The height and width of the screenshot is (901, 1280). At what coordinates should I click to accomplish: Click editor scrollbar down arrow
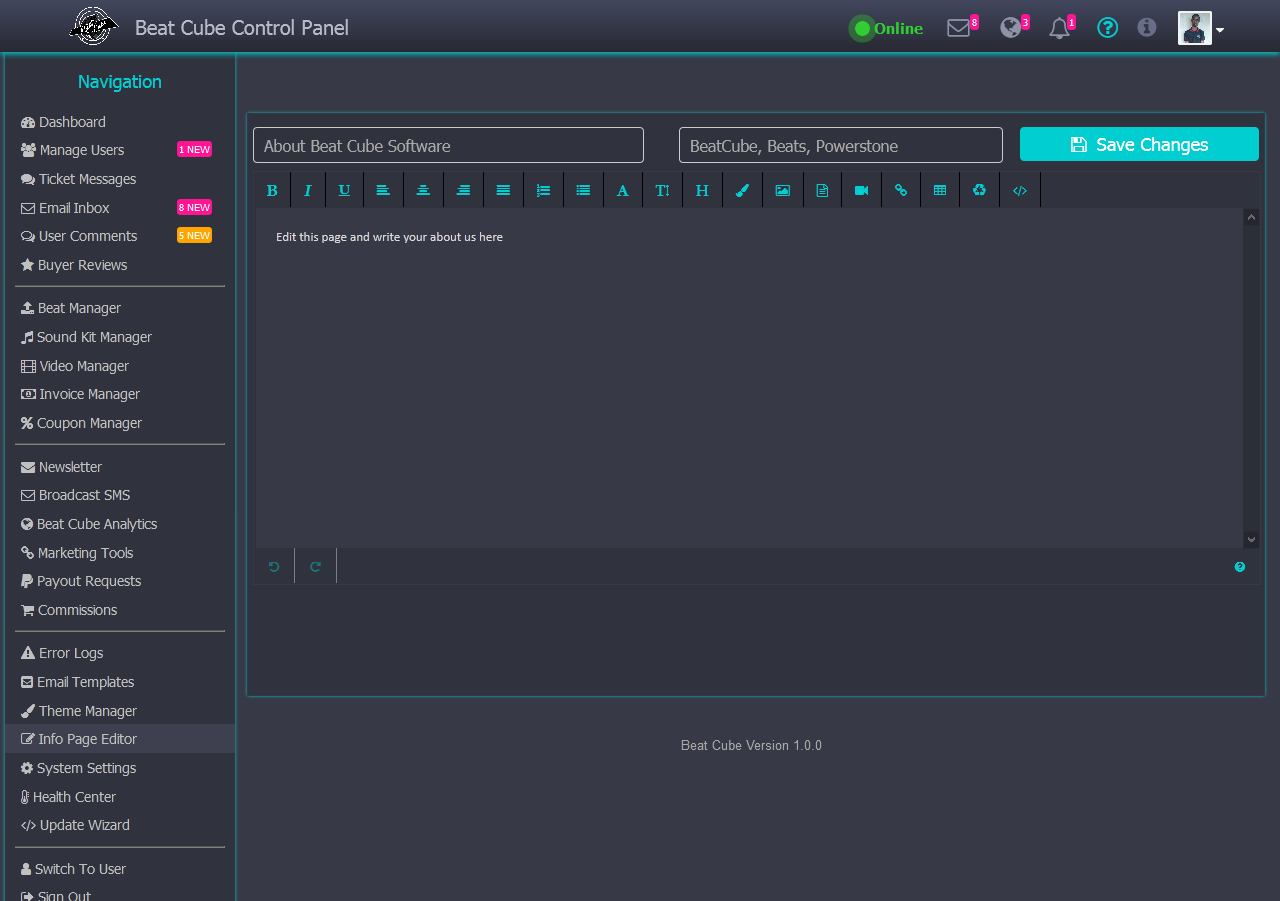coord(1251,539)
